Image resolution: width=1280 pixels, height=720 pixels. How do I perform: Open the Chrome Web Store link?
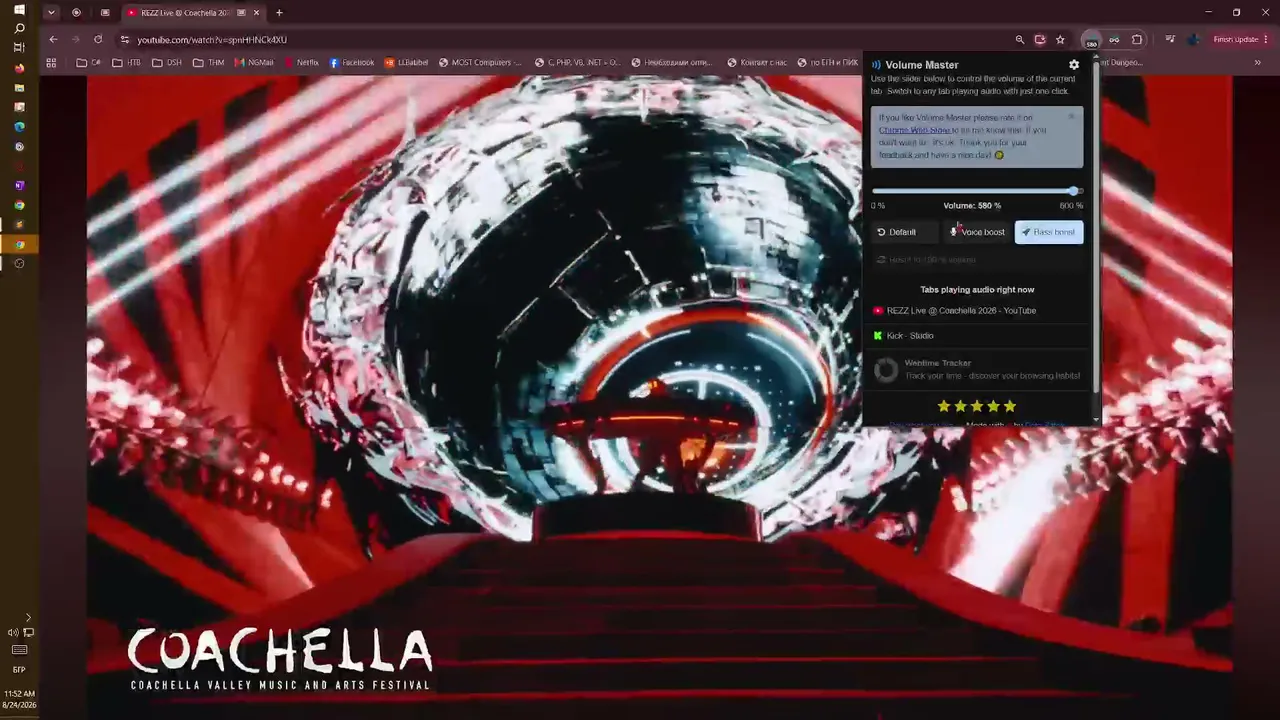914,130
